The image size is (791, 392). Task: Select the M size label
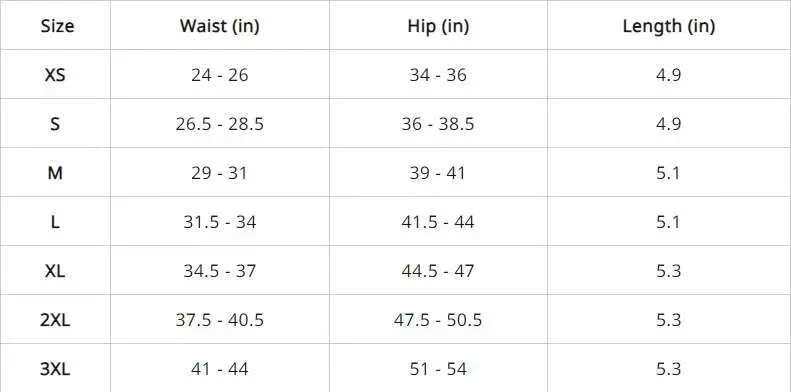coord(55,173)
